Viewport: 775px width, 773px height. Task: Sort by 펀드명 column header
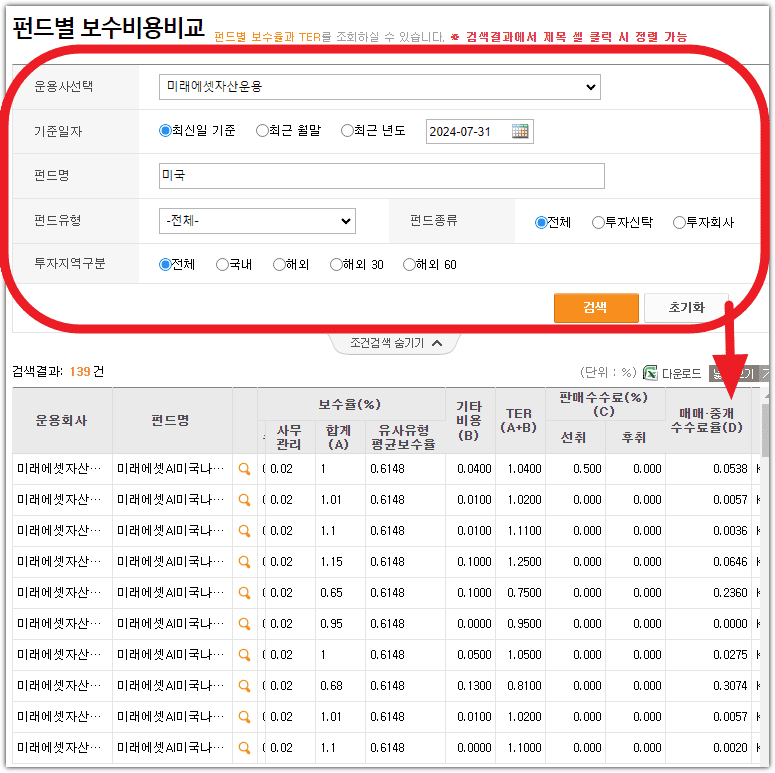[x=171, y=421]
